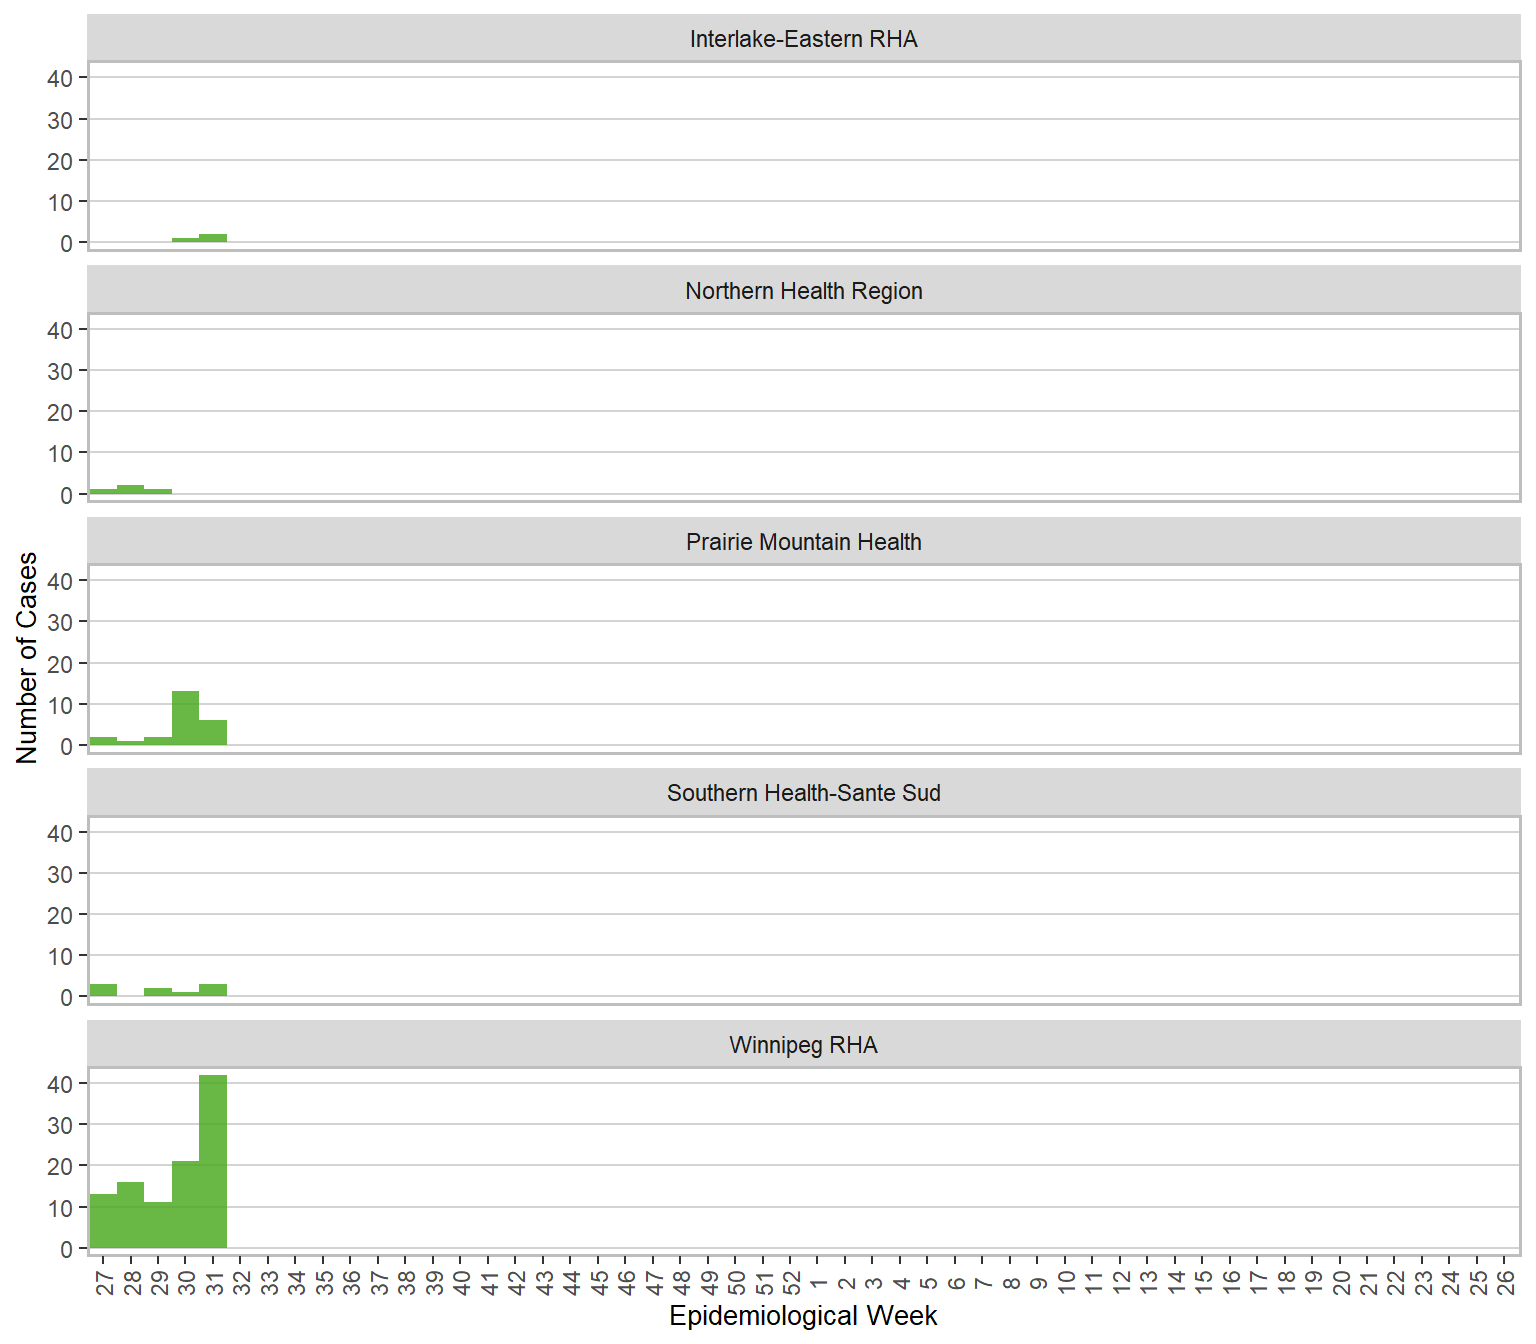Click the 40 y-axis tick in Winnipeg RHA panel
Viewport: 1536px width, 1344px height.
pyautogui.click(x=60, y=1084)
